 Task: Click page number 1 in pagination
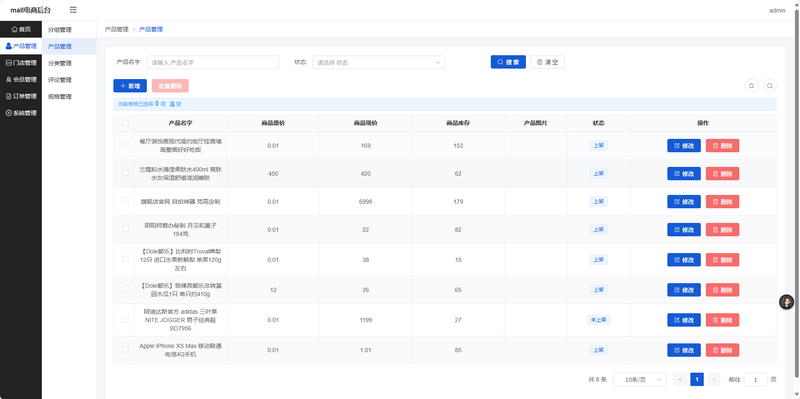coord(697,379)
